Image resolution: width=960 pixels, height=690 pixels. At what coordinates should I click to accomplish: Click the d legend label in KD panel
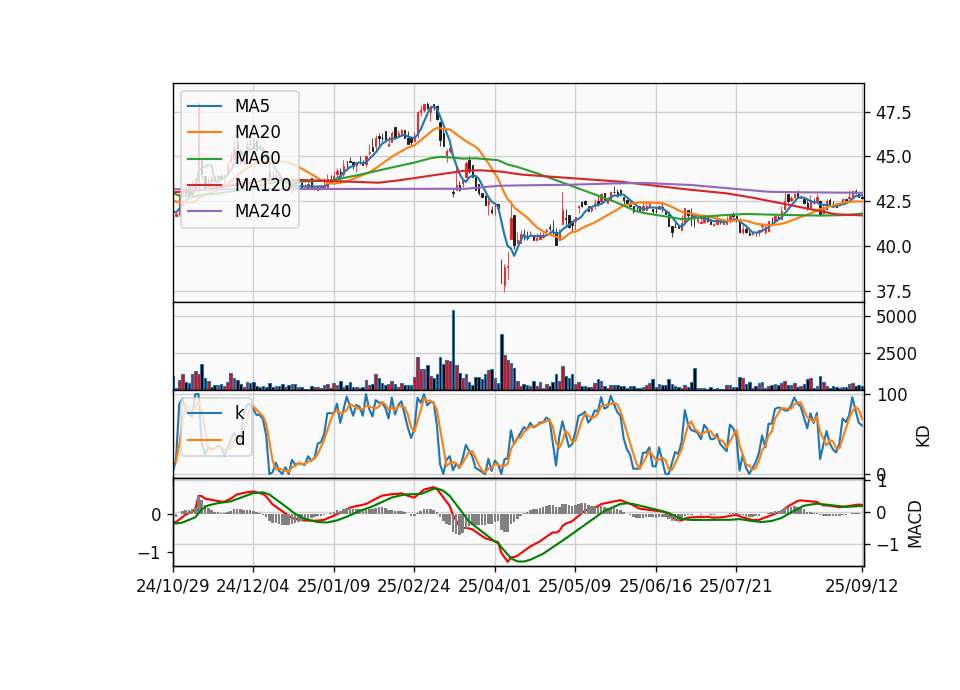coord(240,439)
